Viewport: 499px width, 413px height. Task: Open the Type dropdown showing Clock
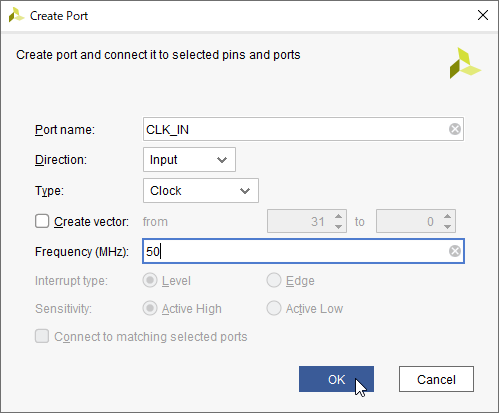(201, 191)
